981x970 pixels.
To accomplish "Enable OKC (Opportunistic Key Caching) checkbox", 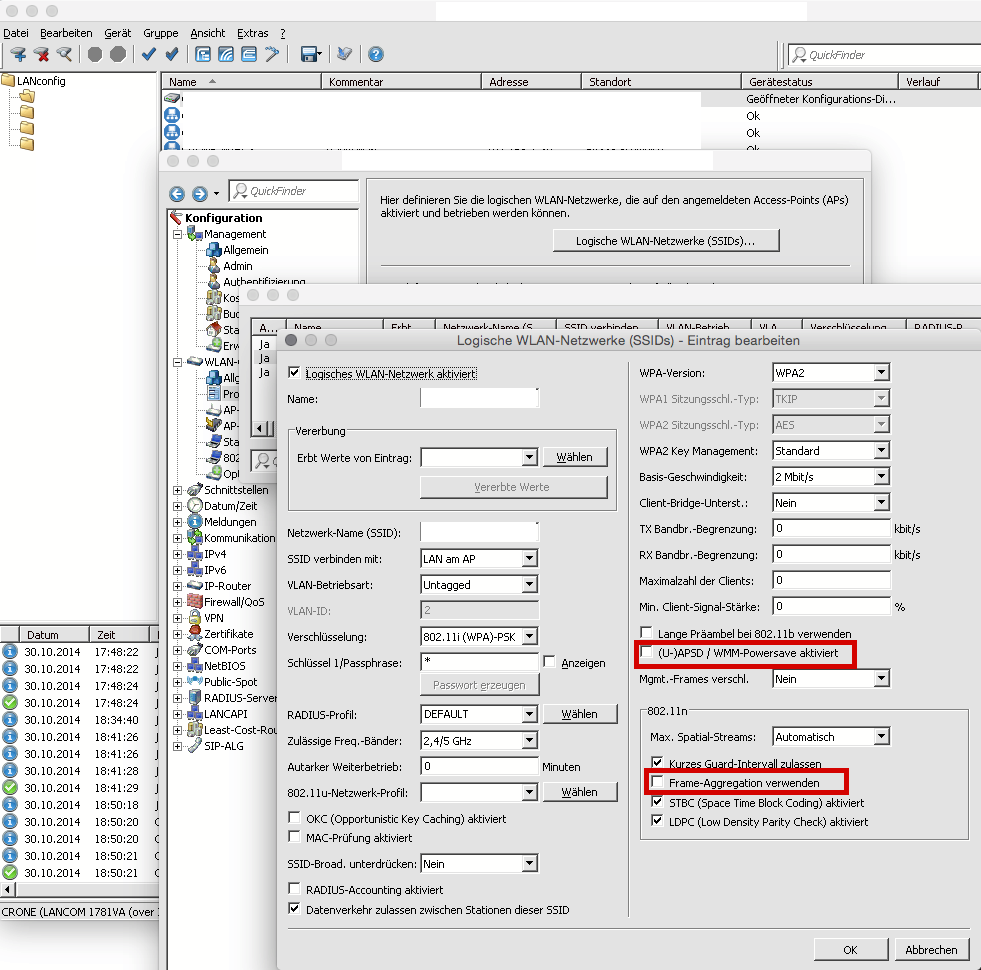I will tap(294, 818).
